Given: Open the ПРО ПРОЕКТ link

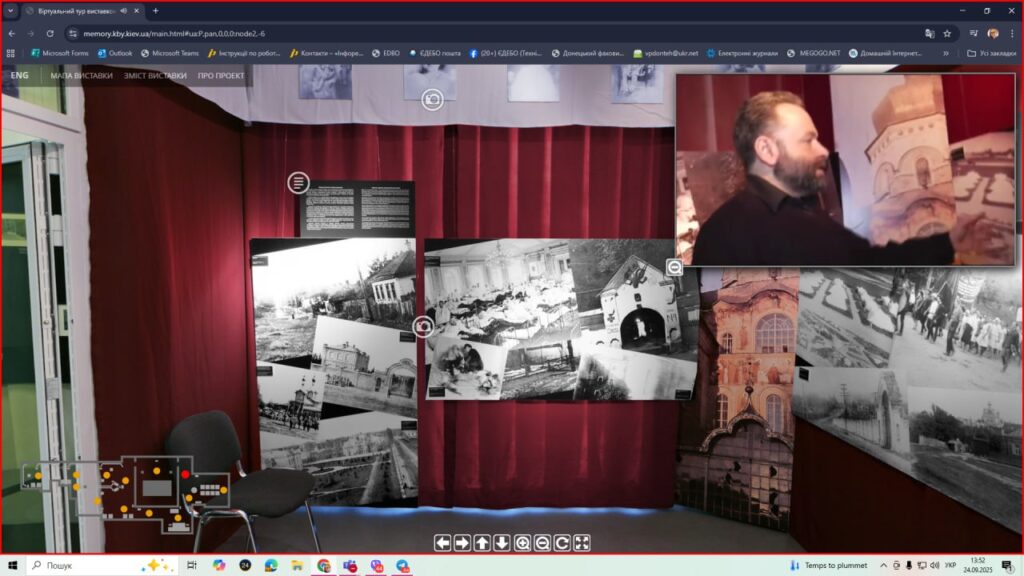Looking at the screenshot, I should click(221, 75).
